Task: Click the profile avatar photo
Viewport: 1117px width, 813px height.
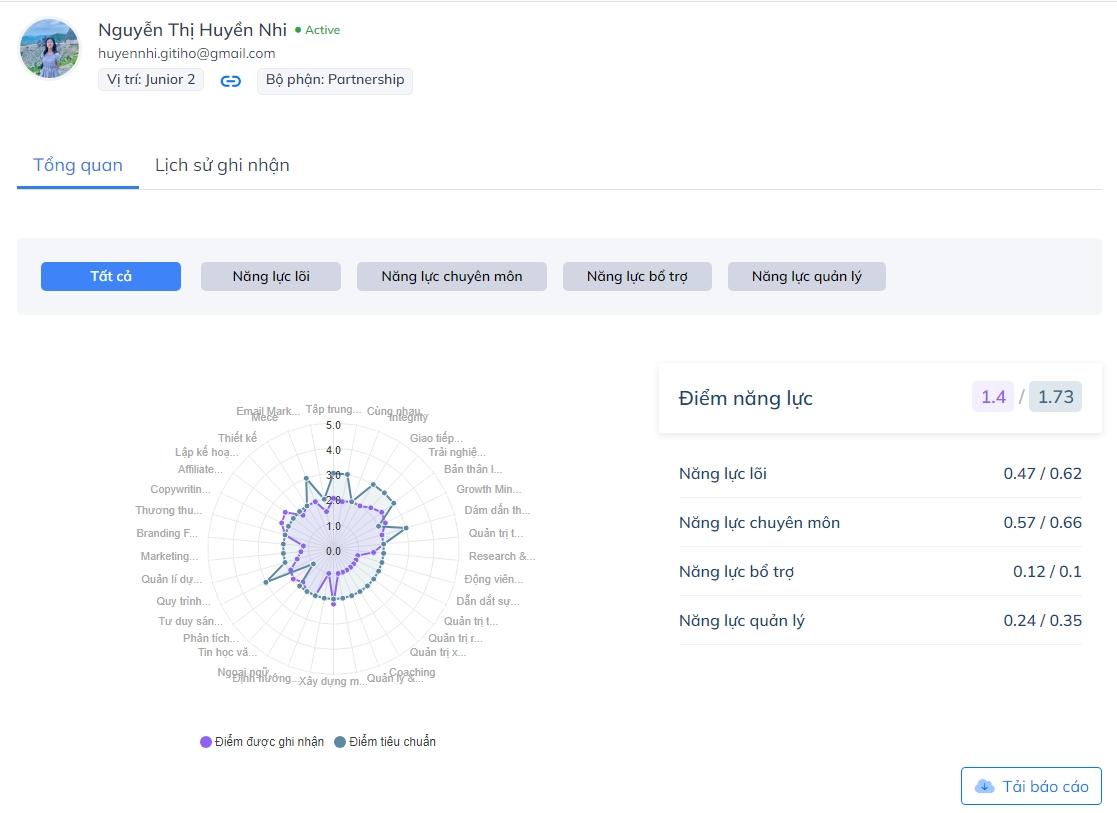Action: pyautogui.click(x=49, y=48)
